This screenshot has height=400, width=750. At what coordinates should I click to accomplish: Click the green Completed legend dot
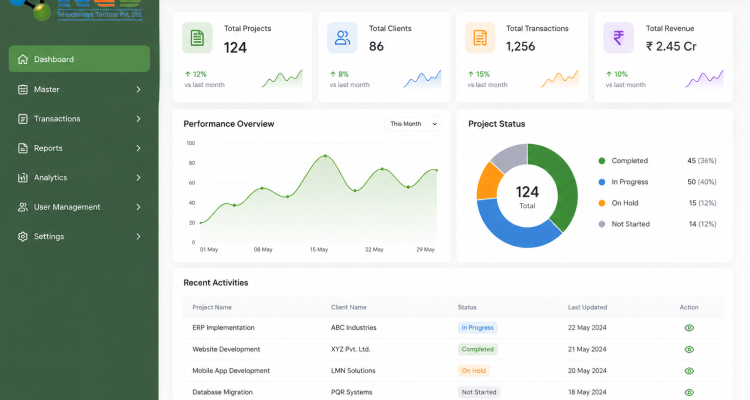click(x=602, y=161)
